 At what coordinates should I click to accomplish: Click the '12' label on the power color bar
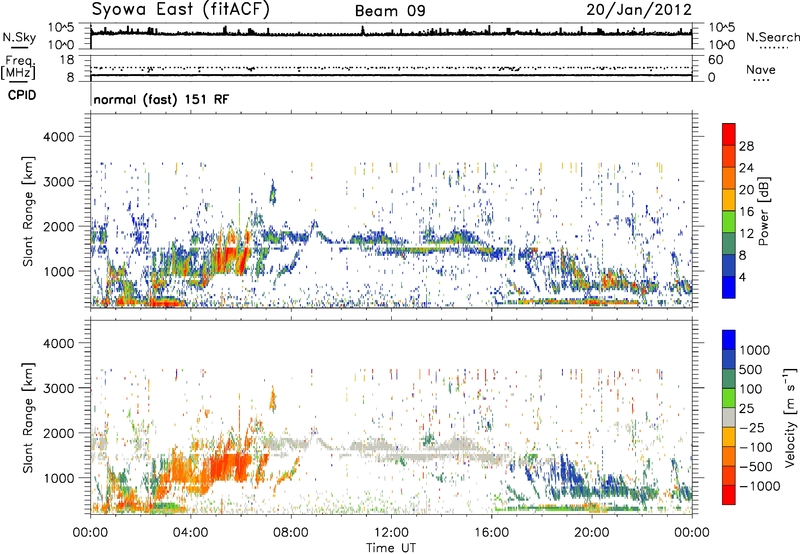click(x=746, y=234)
